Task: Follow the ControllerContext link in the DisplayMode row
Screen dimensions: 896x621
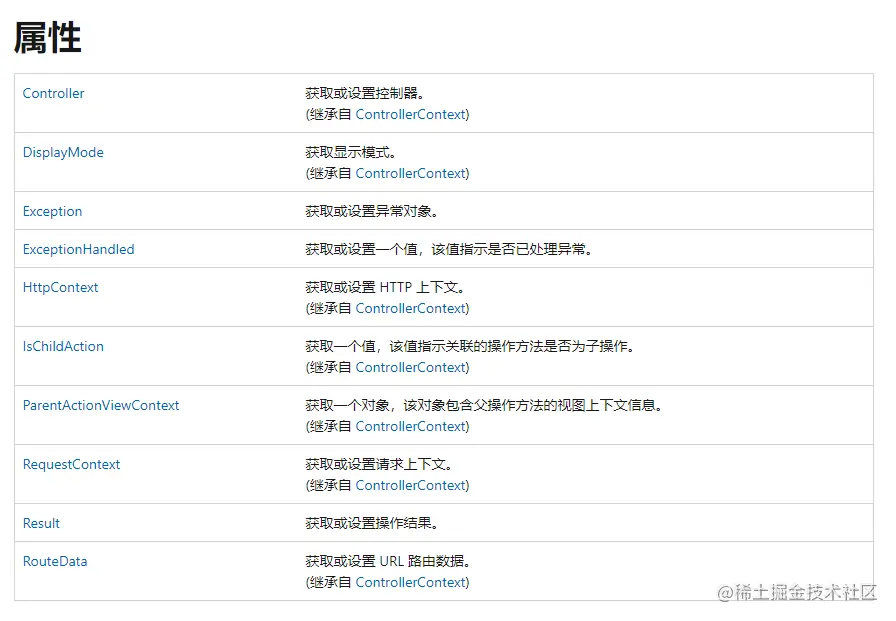Action: (411, 173)
